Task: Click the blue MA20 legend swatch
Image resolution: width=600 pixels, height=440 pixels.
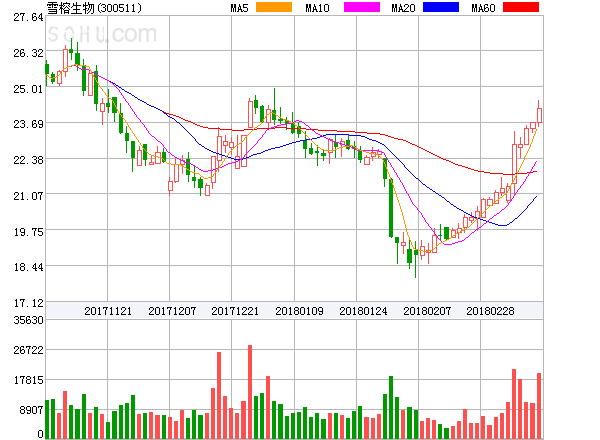Action: click(x=441, y=7)
